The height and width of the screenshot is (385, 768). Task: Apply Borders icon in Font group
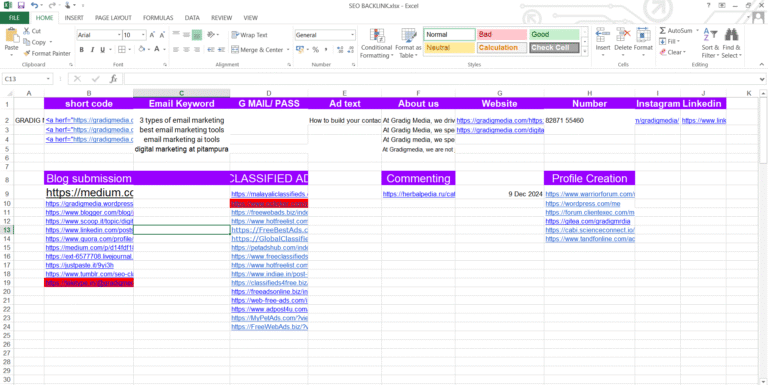pyautogui.click(x=120, y=49)
